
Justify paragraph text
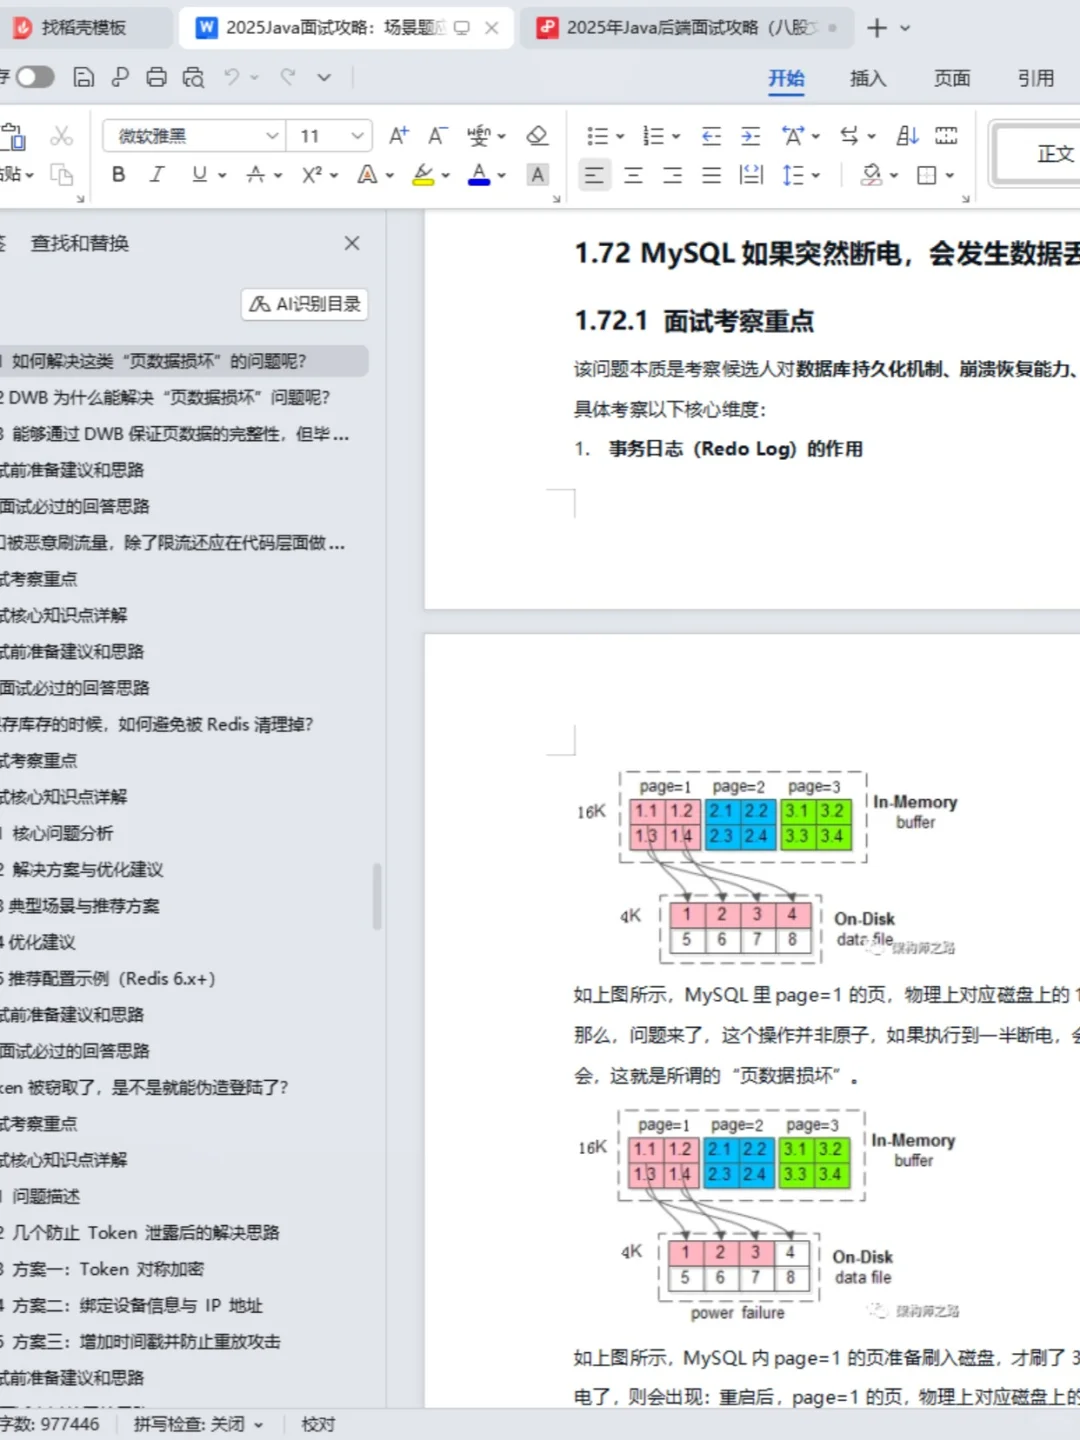tap(711, 176)
